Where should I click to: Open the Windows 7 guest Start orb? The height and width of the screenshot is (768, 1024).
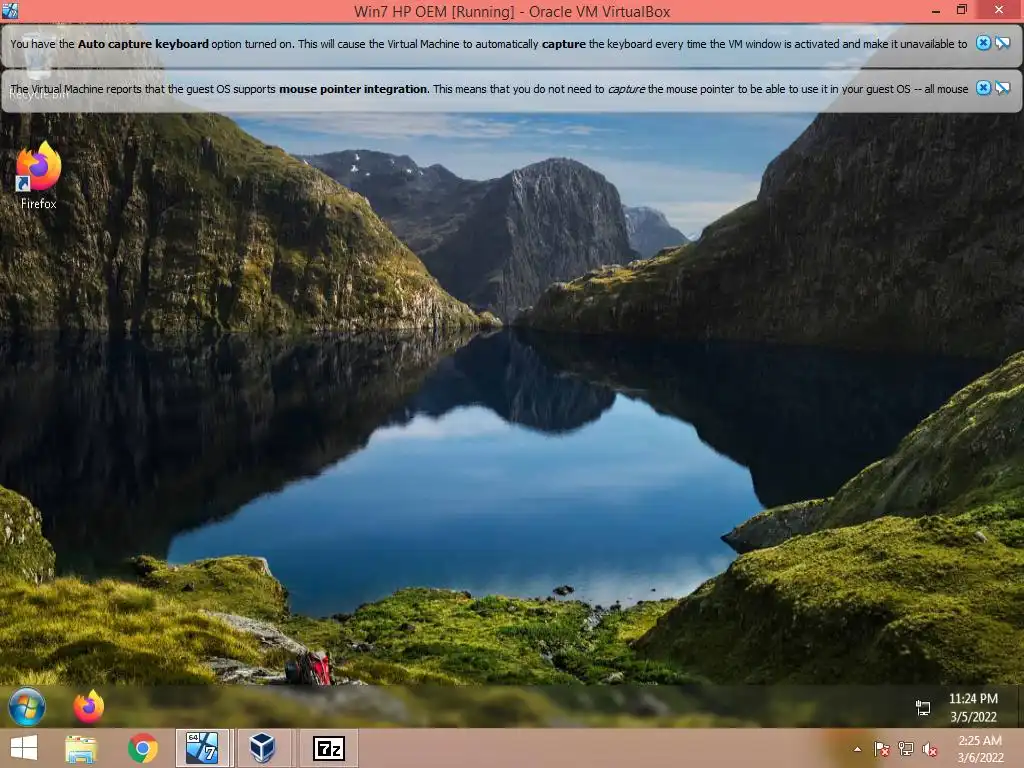click(27, 706)
